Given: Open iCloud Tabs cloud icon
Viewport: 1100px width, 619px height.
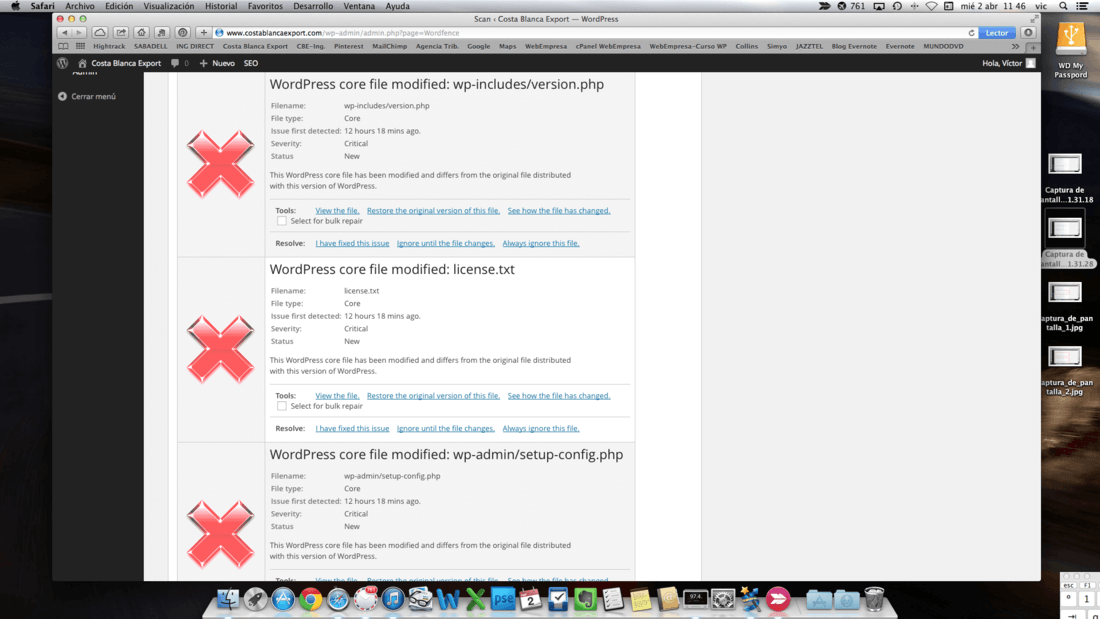Looking at the screenshot, I should [100, 33].
